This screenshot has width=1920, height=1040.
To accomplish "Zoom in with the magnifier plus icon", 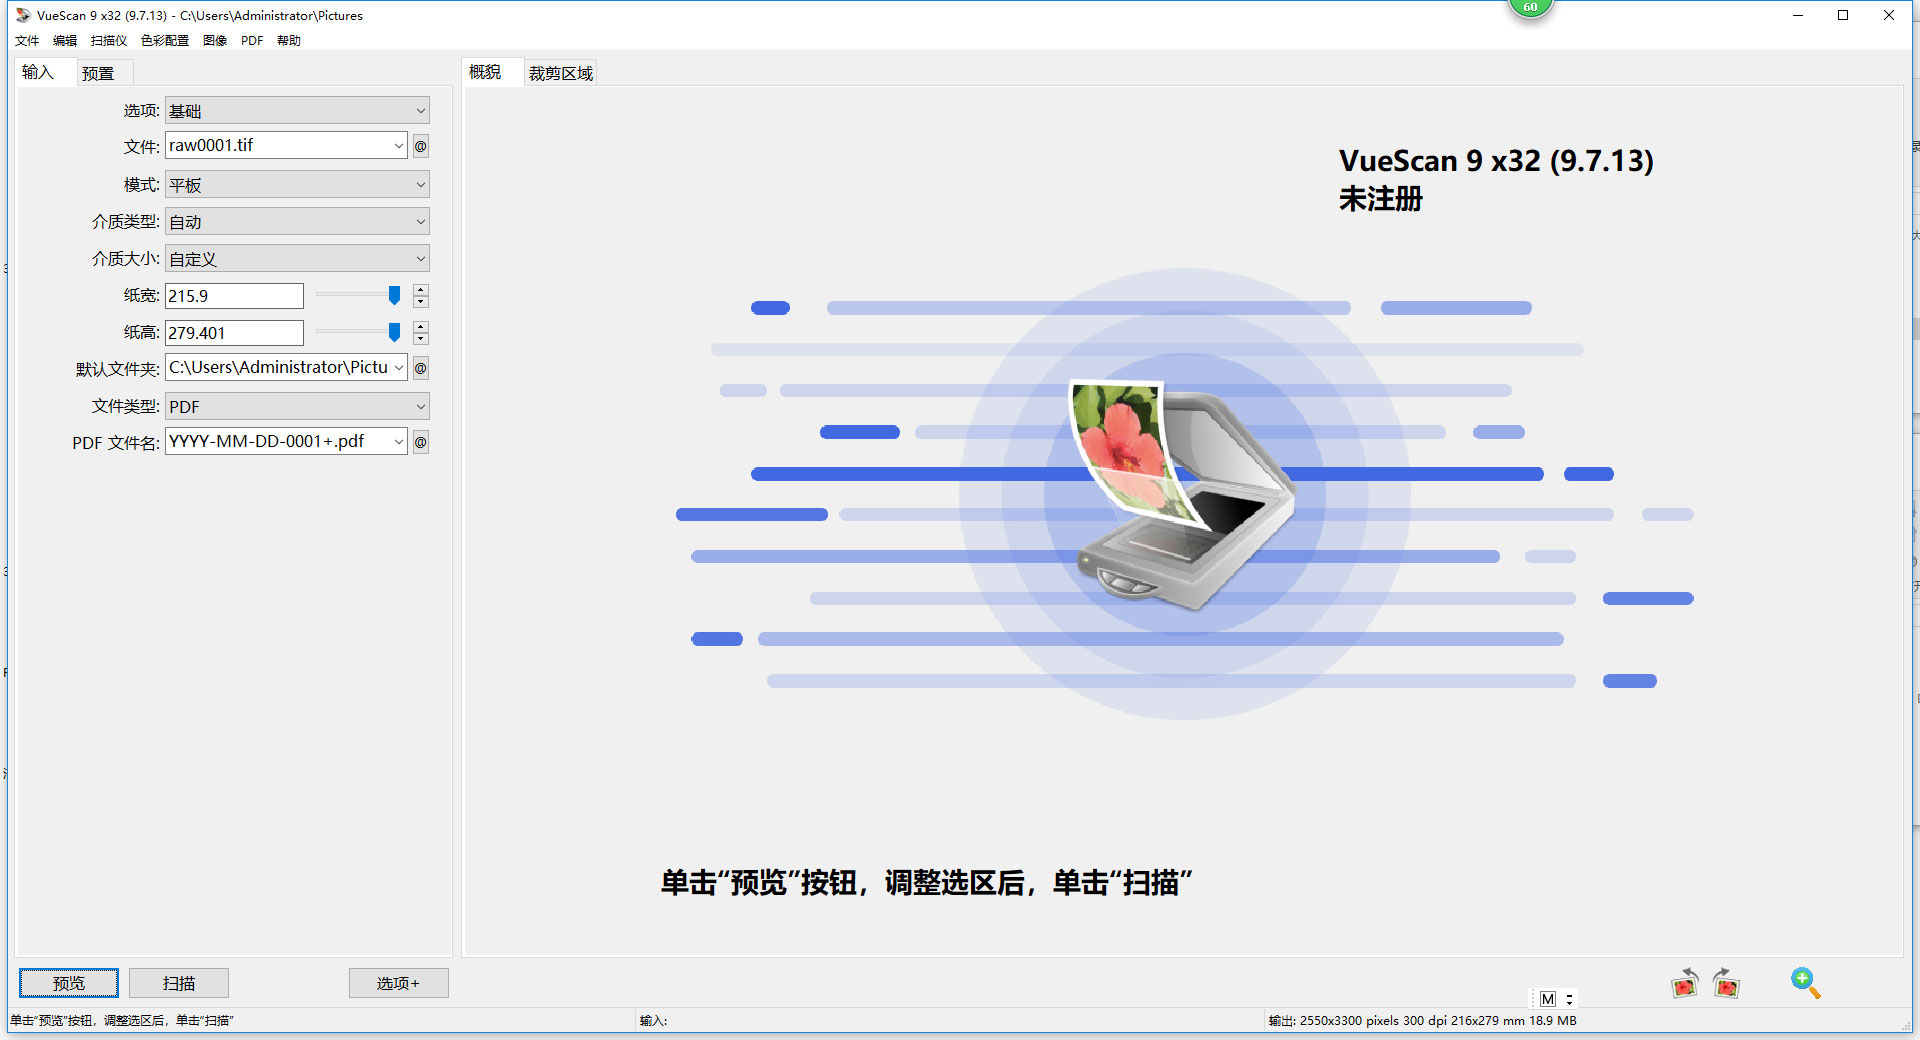I will pyautogui.click(x=1805, y=983).
